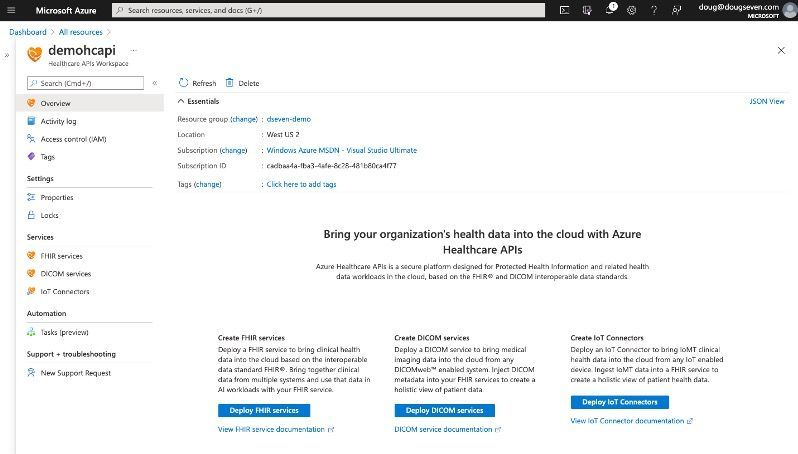The image size is (798, 454).
Task: Open the feedback icon in the top bar
Action: (x=676, y=10)
